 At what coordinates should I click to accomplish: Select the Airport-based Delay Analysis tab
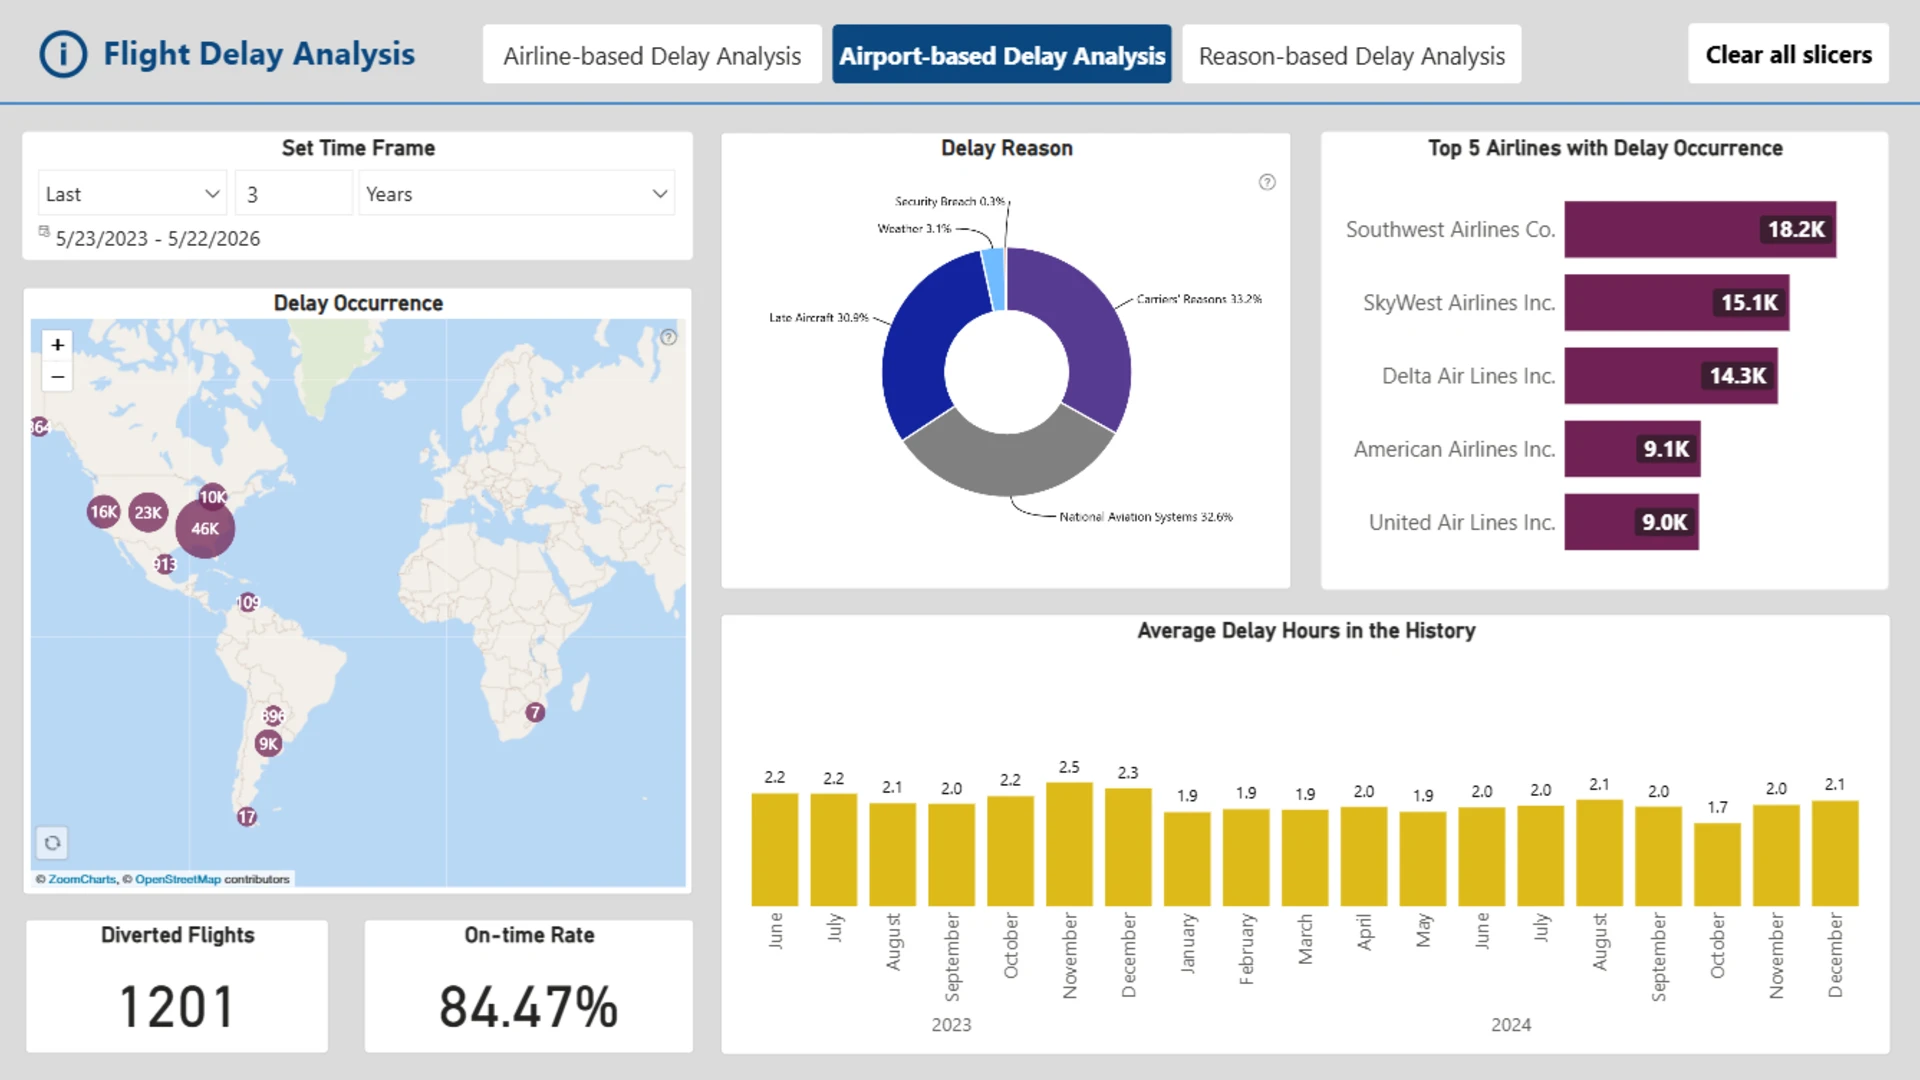1002,55
